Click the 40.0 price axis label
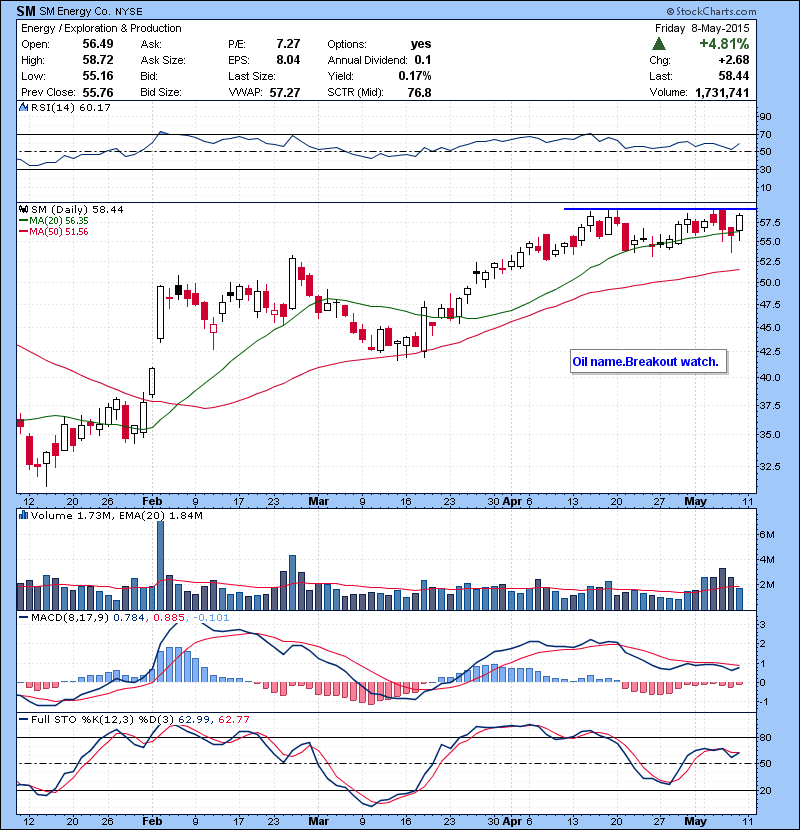This screenshot has height=830, width=800. pyautogui.click(x=770, y=378)
